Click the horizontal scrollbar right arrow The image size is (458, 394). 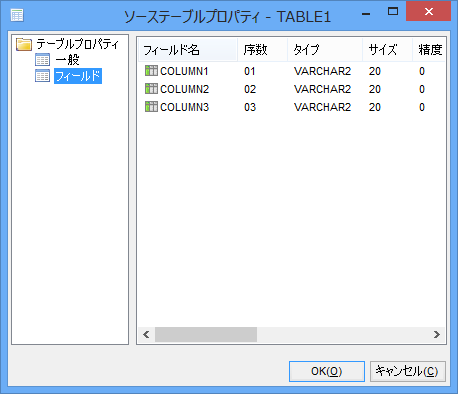437,334
